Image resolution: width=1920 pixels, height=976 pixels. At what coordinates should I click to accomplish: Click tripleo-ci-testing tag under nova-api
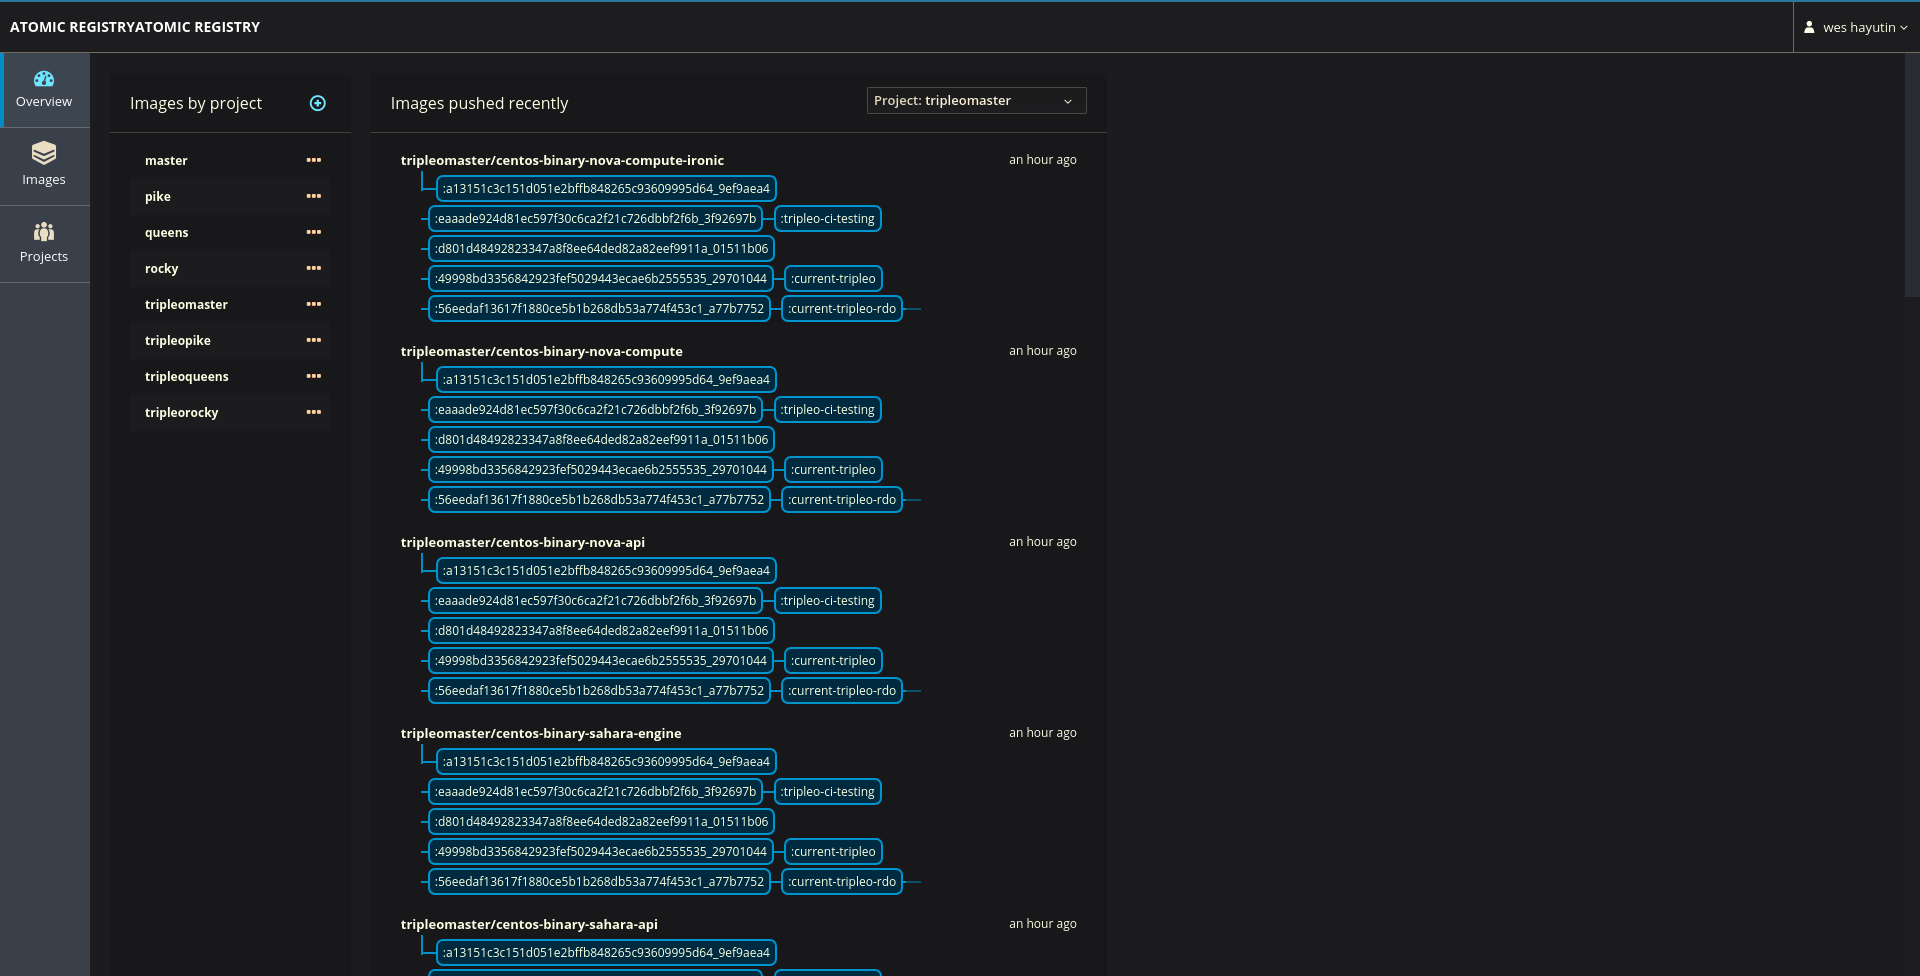pyautogui.click(x=827, y=600)
